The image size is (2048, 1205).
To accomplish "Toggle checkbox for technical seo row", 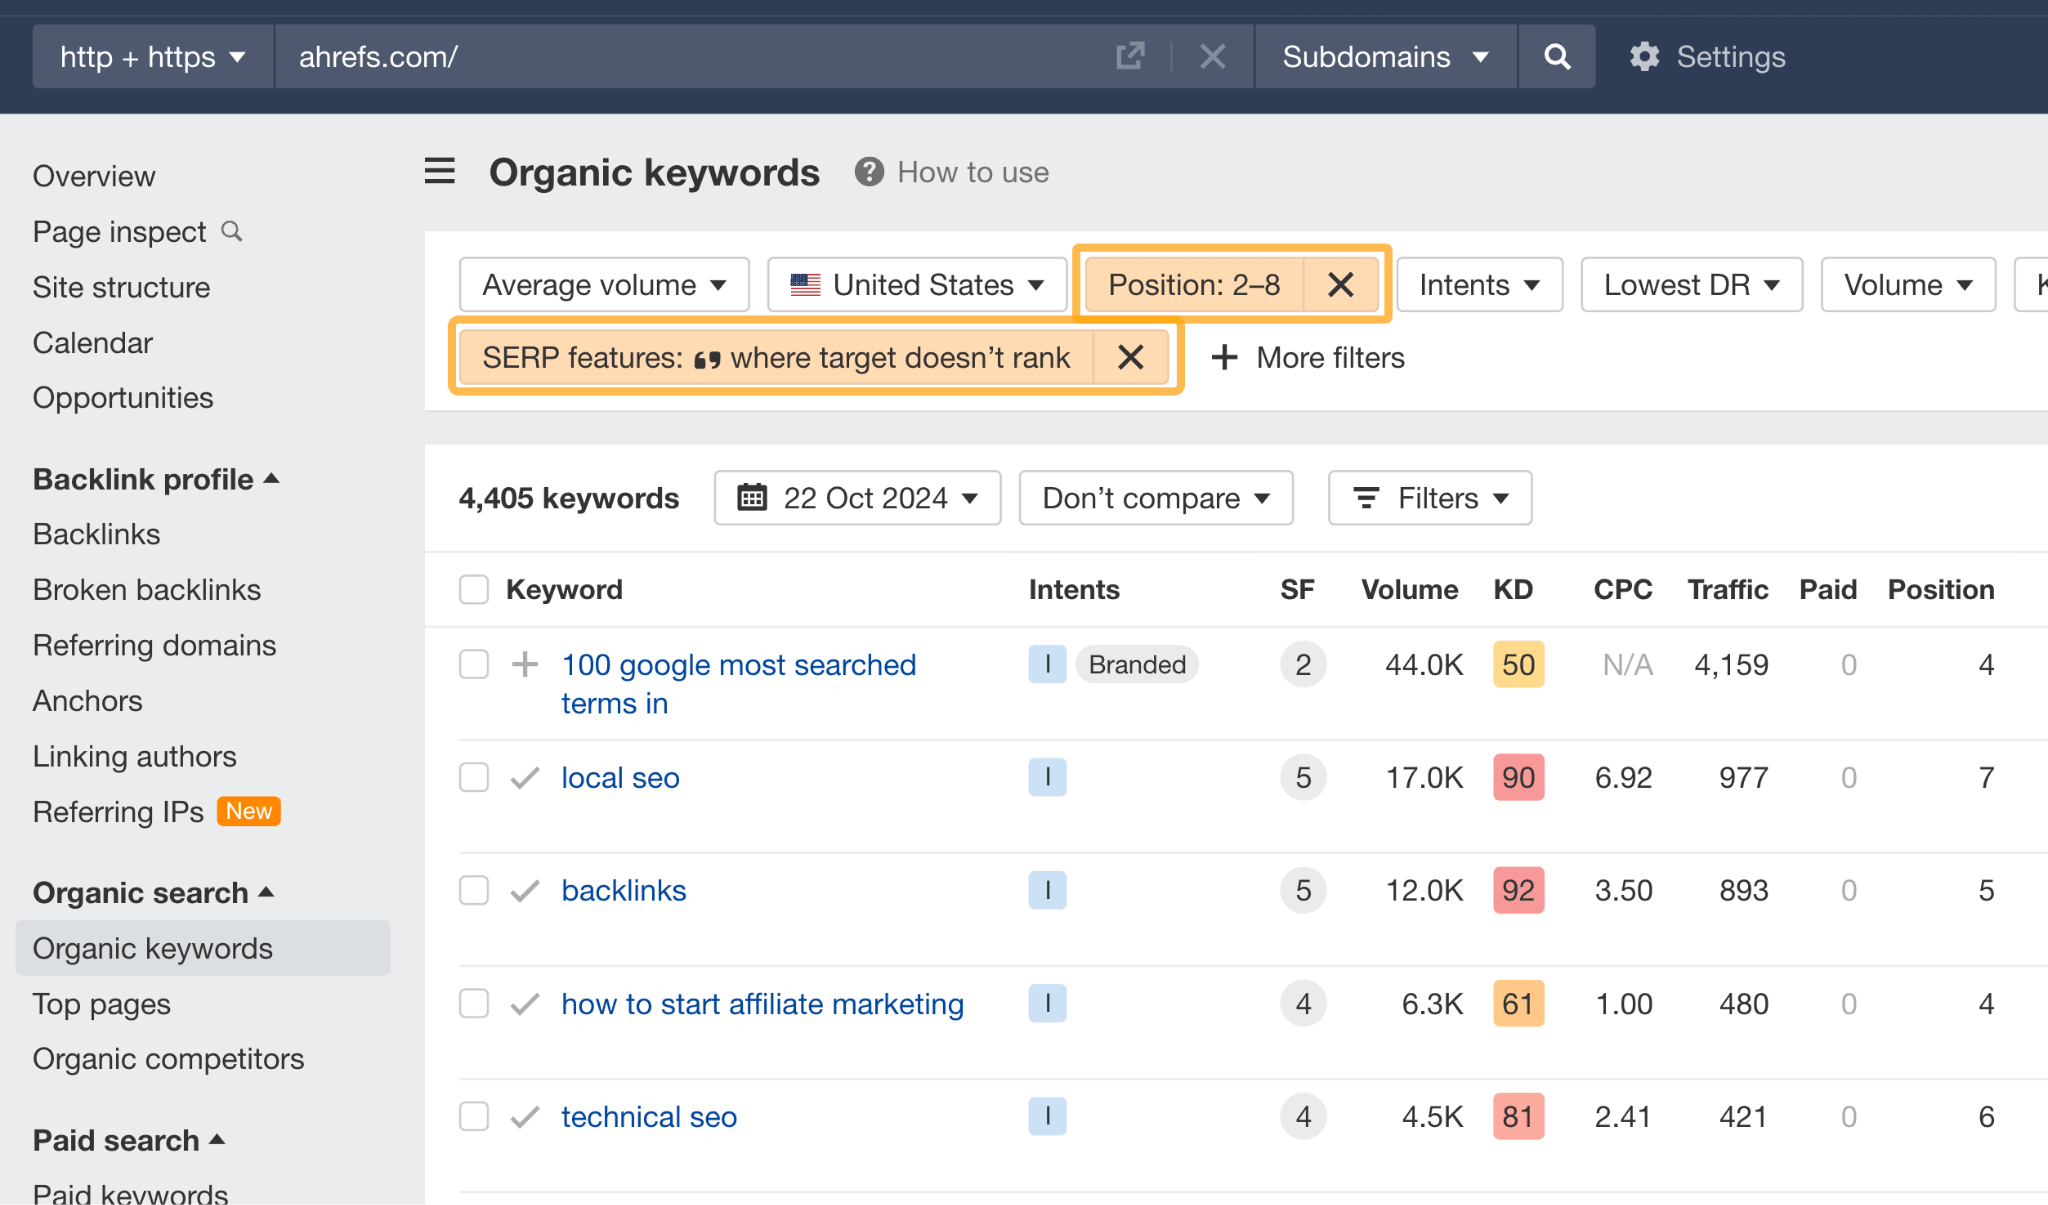I will point(473,1117).
